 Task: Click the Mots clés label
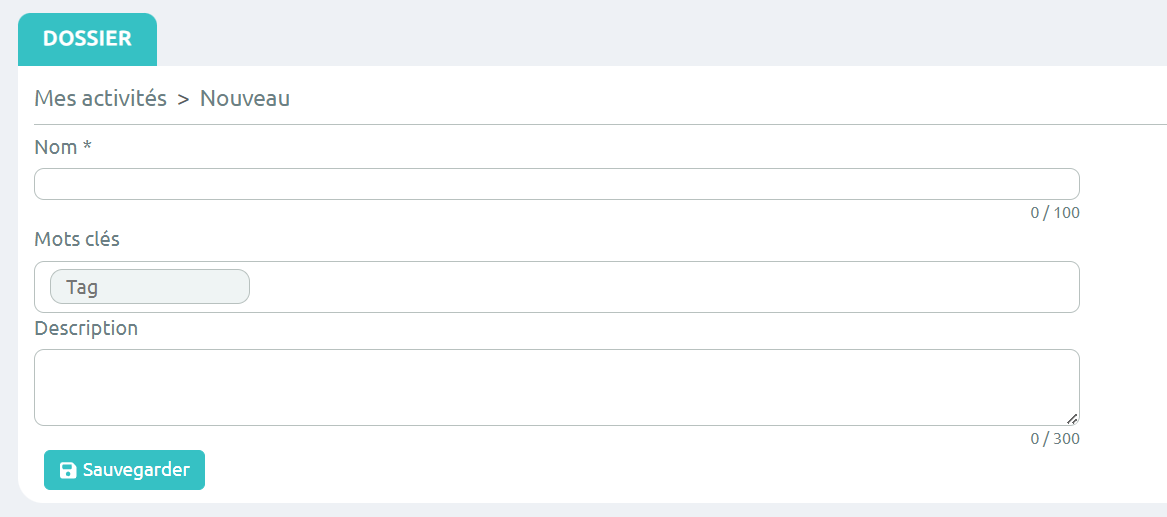point(77,240)
